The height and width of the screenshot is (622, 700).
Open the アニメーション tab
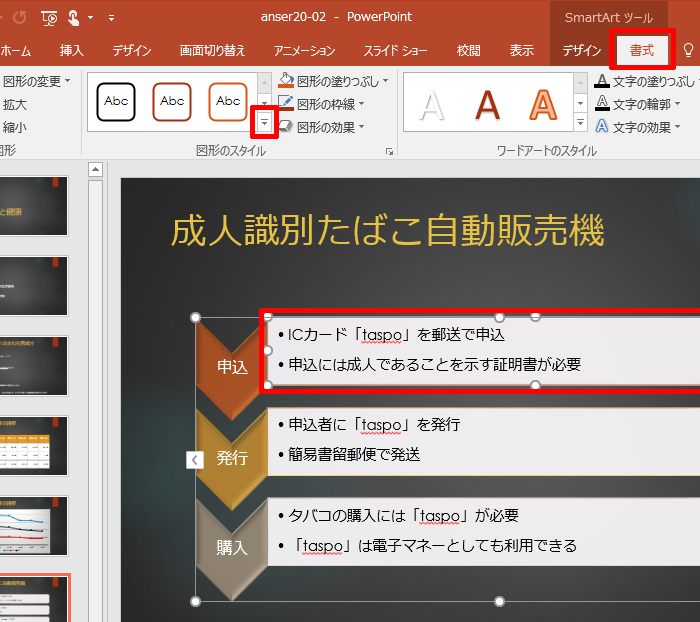(x=304, y=50)
